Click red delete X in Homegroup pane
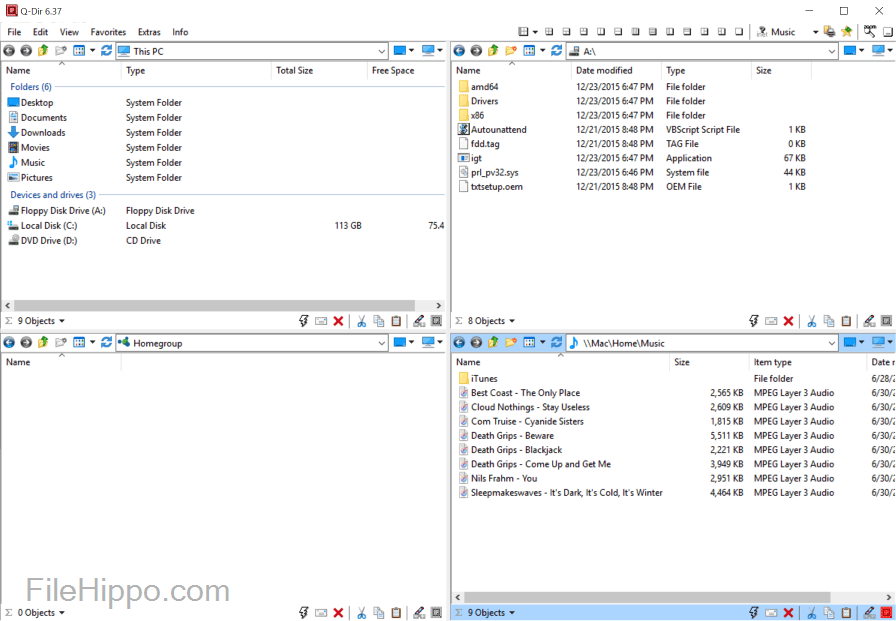 click(338, 613)
